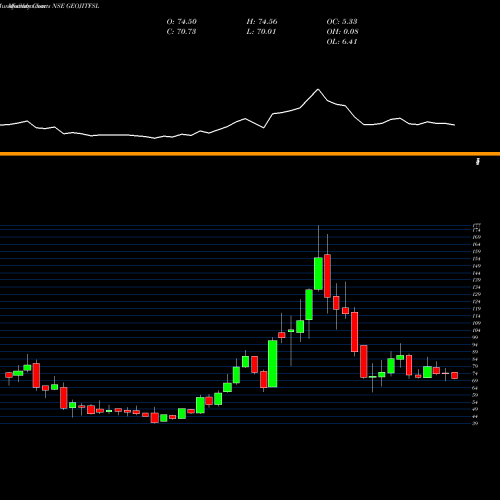Click the 39 price axis label
The width and height of the screenshot is (500, 500).
[x=475, y=424]
